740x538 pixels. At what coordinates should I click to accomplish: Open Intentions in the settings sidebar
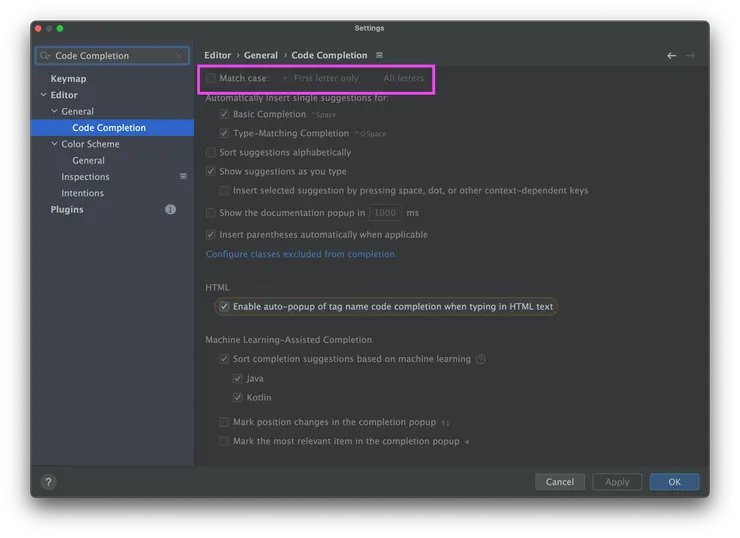(x=82, y=193)
